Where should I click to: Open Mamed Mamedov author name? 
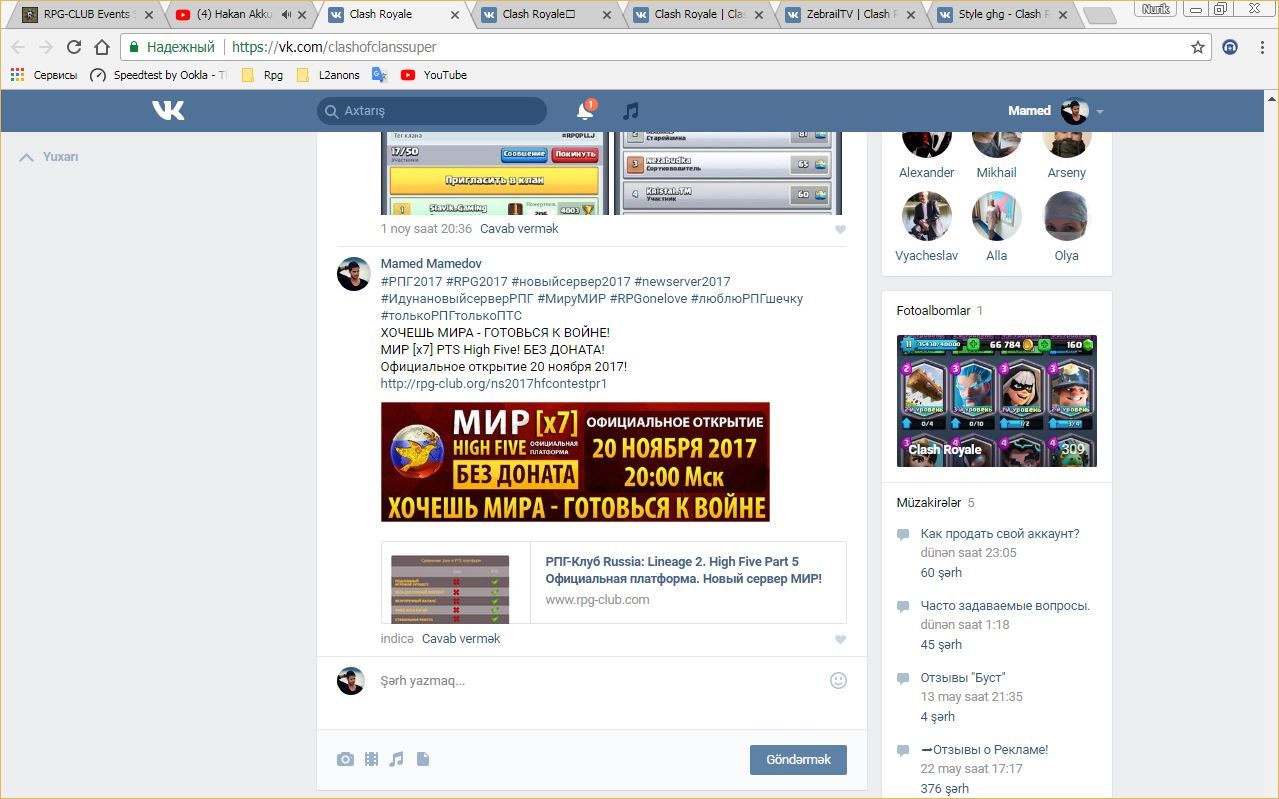tap(431, 264)
